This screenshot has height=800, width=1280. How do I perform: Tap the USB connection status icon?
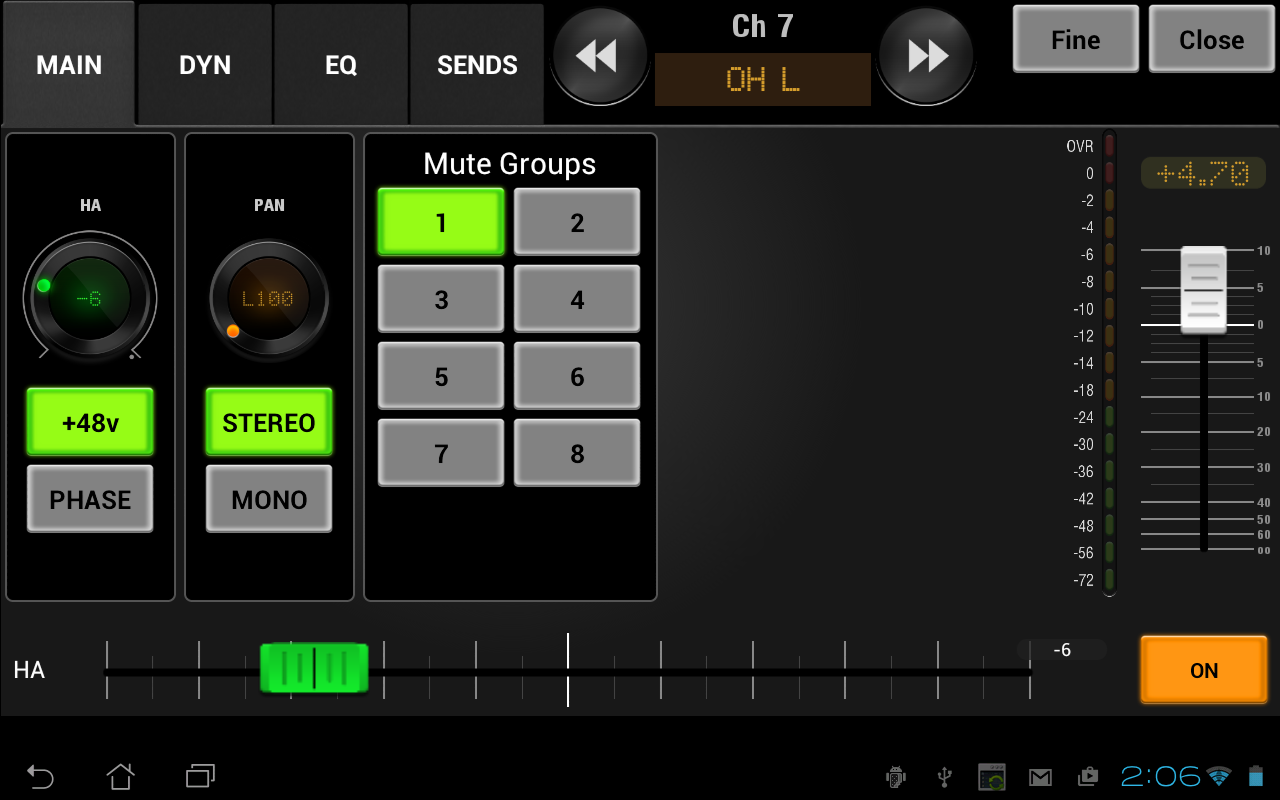click(x=944, y=777)
